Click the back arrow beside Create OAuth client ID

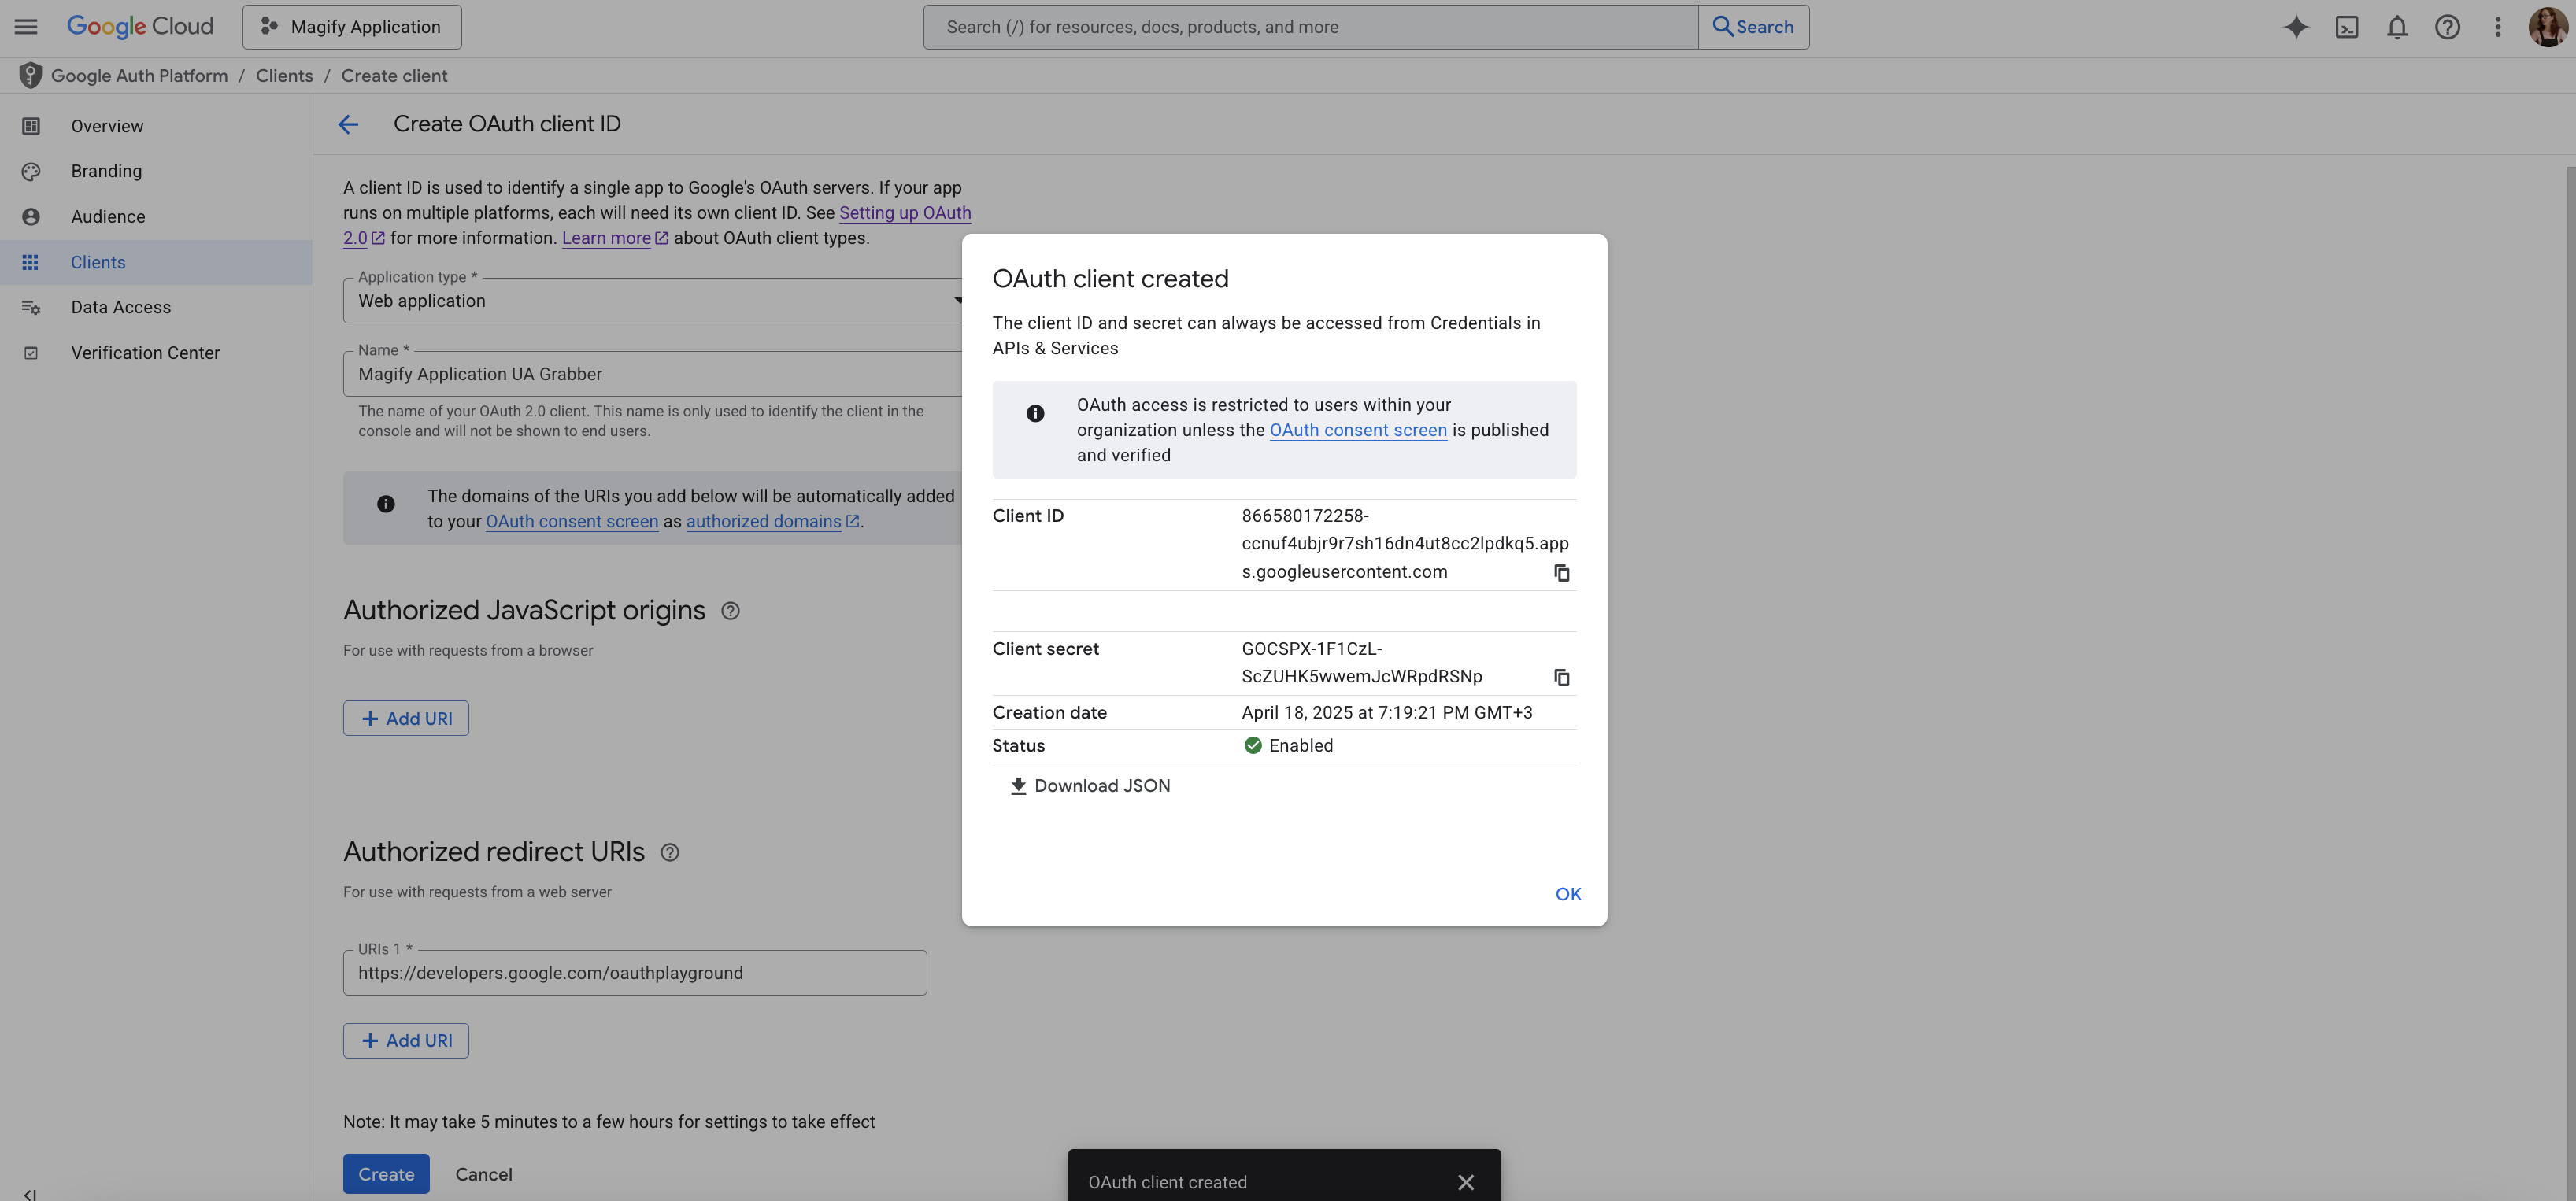tap(347, 124)
